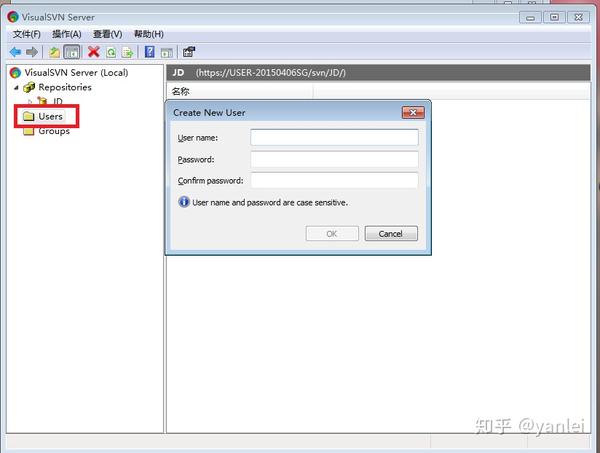Select VisualSVN Server (Local) root node
Image resolution: width=600 pixels, height=453 pixels.
click(x=76, y=72)
